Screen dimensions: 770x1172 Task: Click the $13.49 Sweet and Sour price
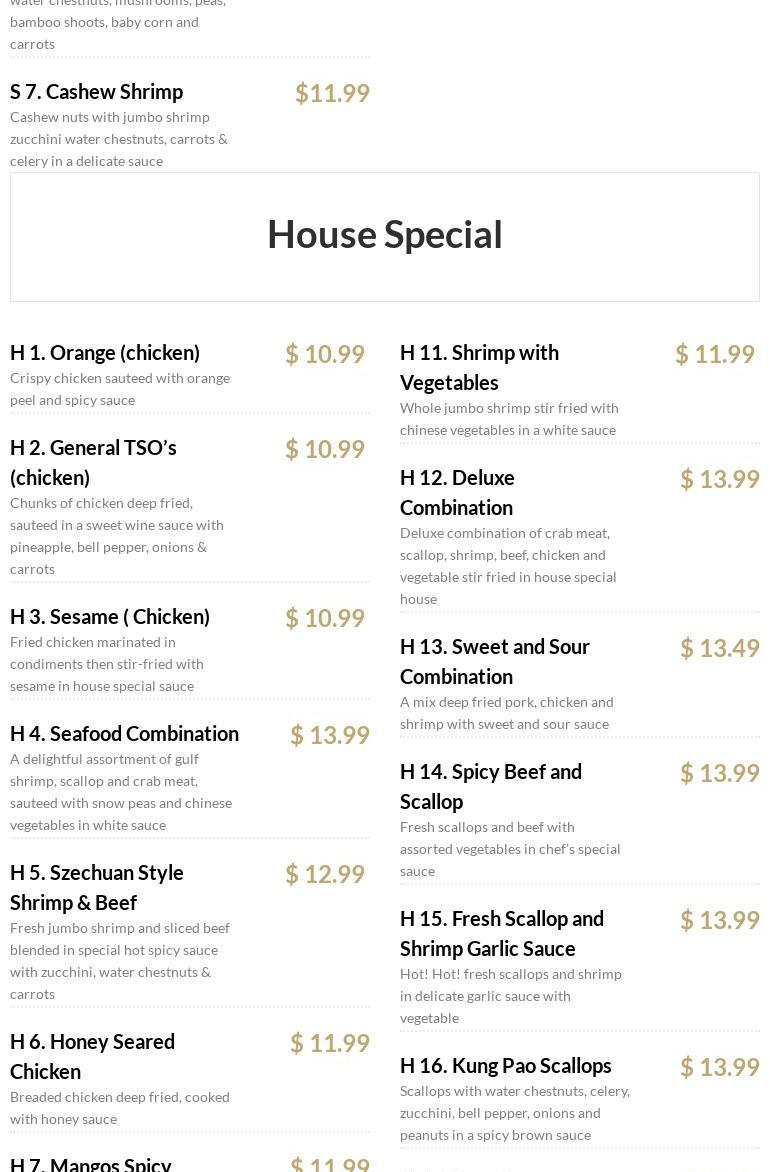tap(719, 648)
